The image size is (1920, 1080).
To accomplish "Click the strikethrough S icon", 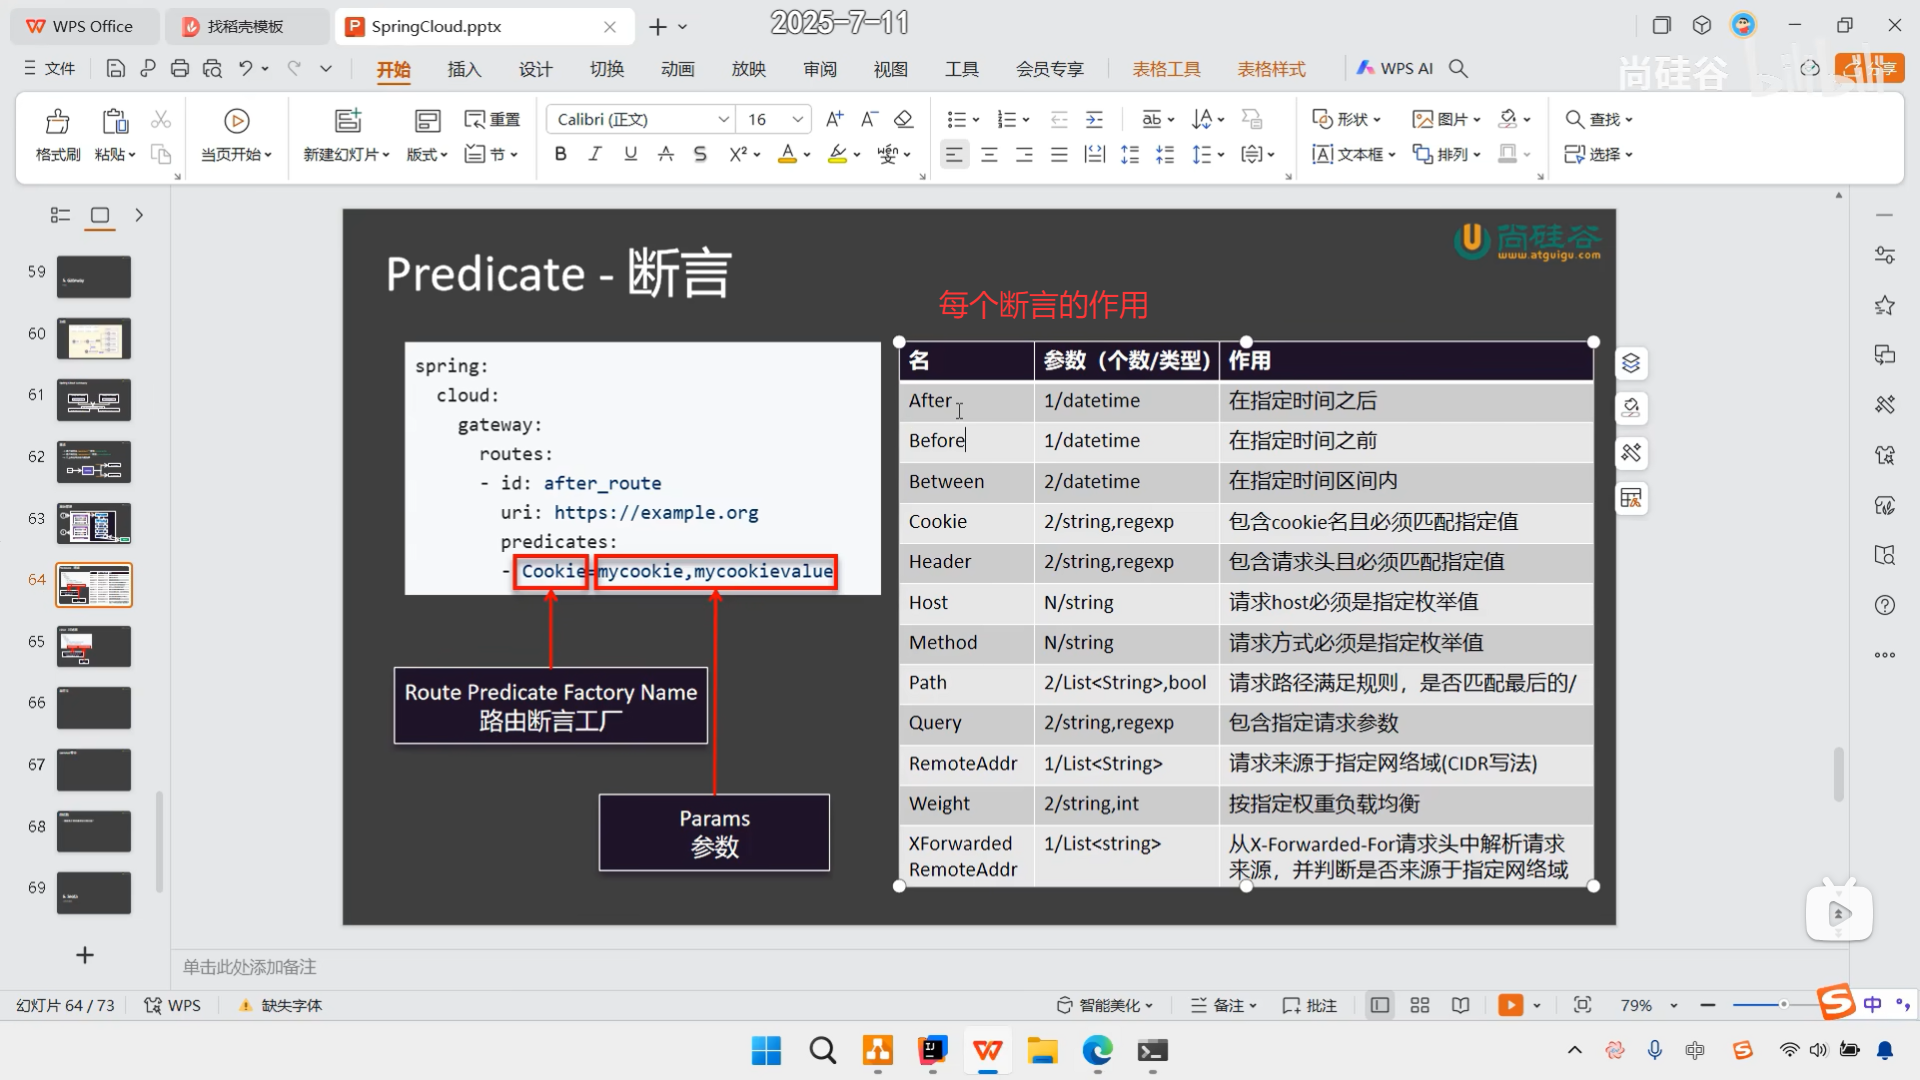I will click(x=700, y=154).
